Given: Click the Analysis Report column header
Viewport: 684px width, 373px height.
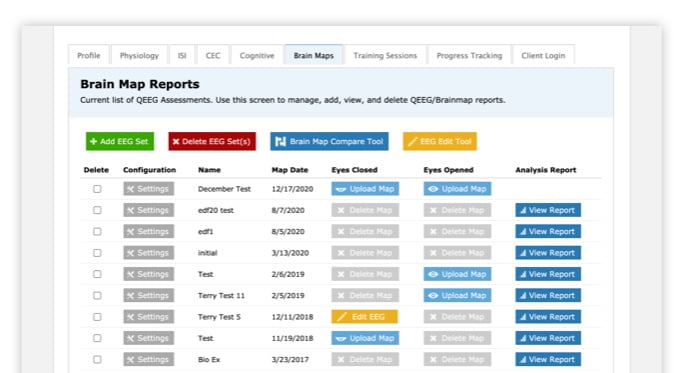Looking at the screenshot, I should point(546,170).
